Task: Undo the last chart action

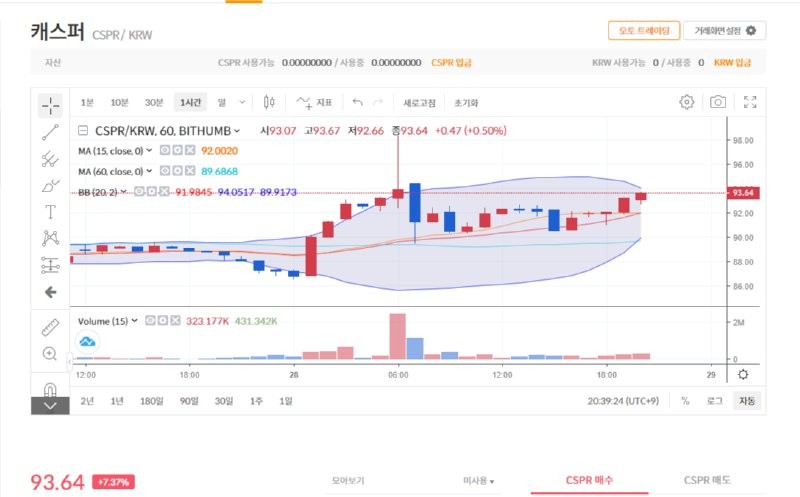Action: click(x=358, y=102)
